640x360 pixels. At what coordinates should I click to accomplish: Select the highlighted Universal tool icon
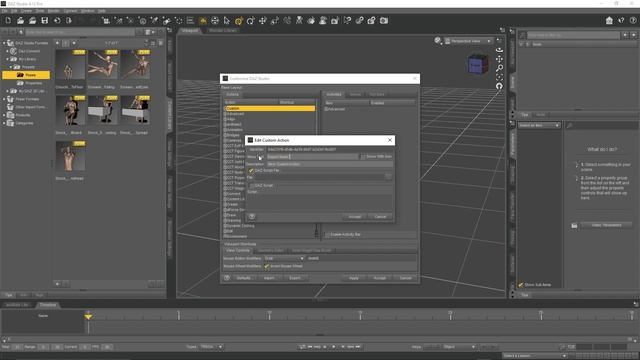[x=239, y=20]
